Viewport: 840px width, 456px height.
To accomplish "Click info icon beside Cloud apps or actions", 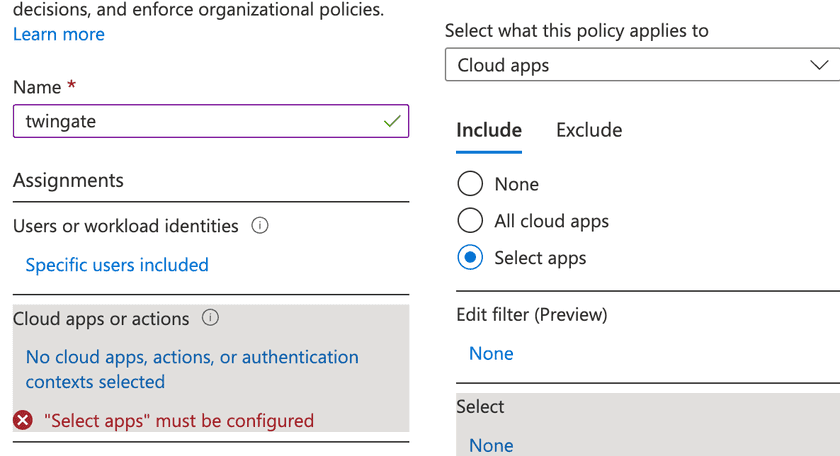I will (x=210, y=319).
